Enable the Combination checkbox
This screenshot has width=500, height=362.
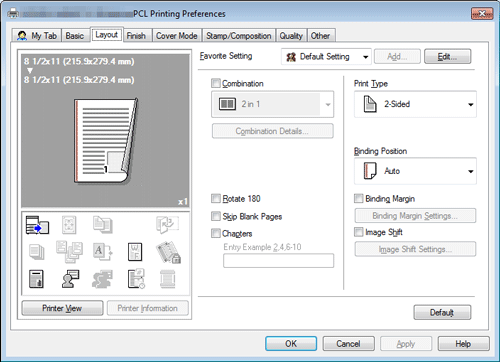tap(216, 83)
